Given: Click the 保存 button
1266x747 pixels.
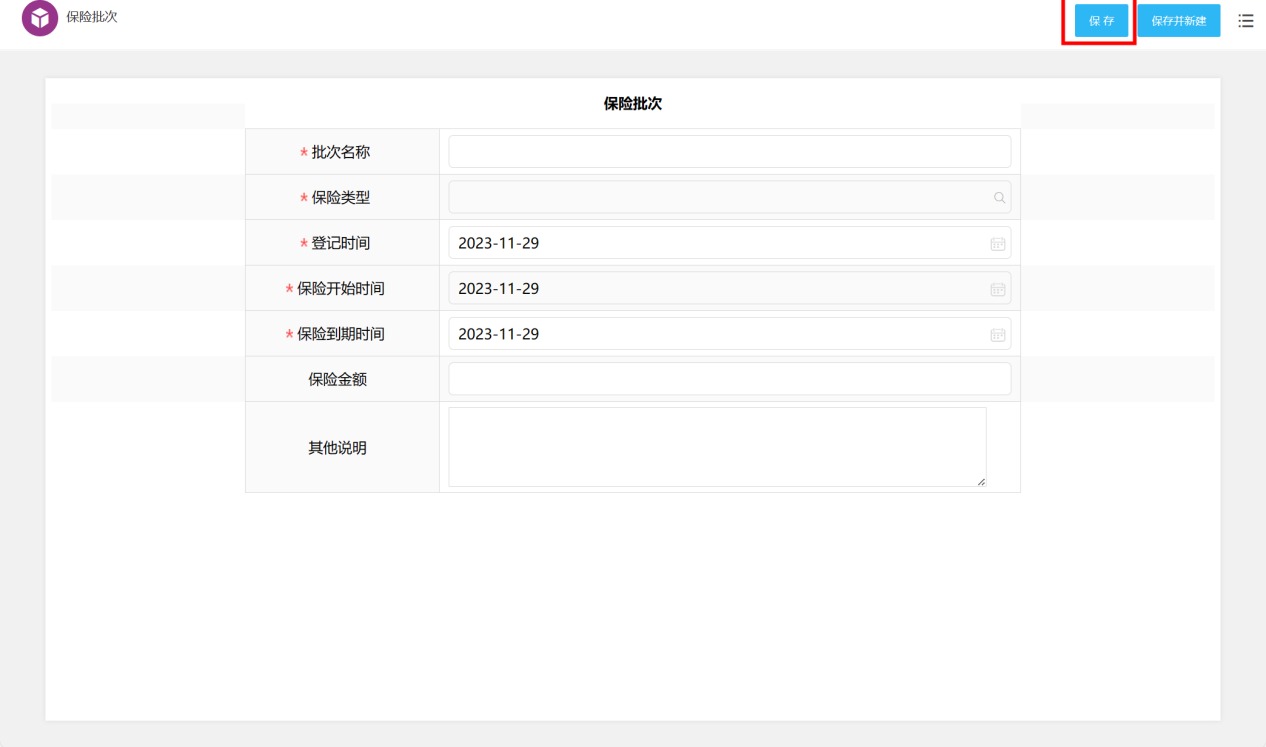Looking at the screenshot, I should point(1101,21).
